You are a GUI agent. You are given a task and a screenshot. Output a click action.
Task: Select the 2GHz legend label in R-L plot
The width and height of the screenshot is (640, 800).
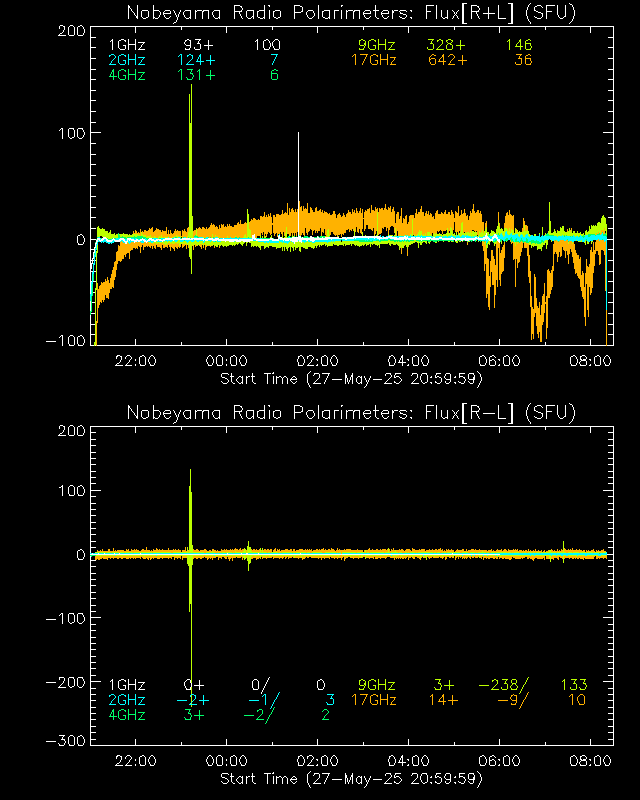coord(127,699)
